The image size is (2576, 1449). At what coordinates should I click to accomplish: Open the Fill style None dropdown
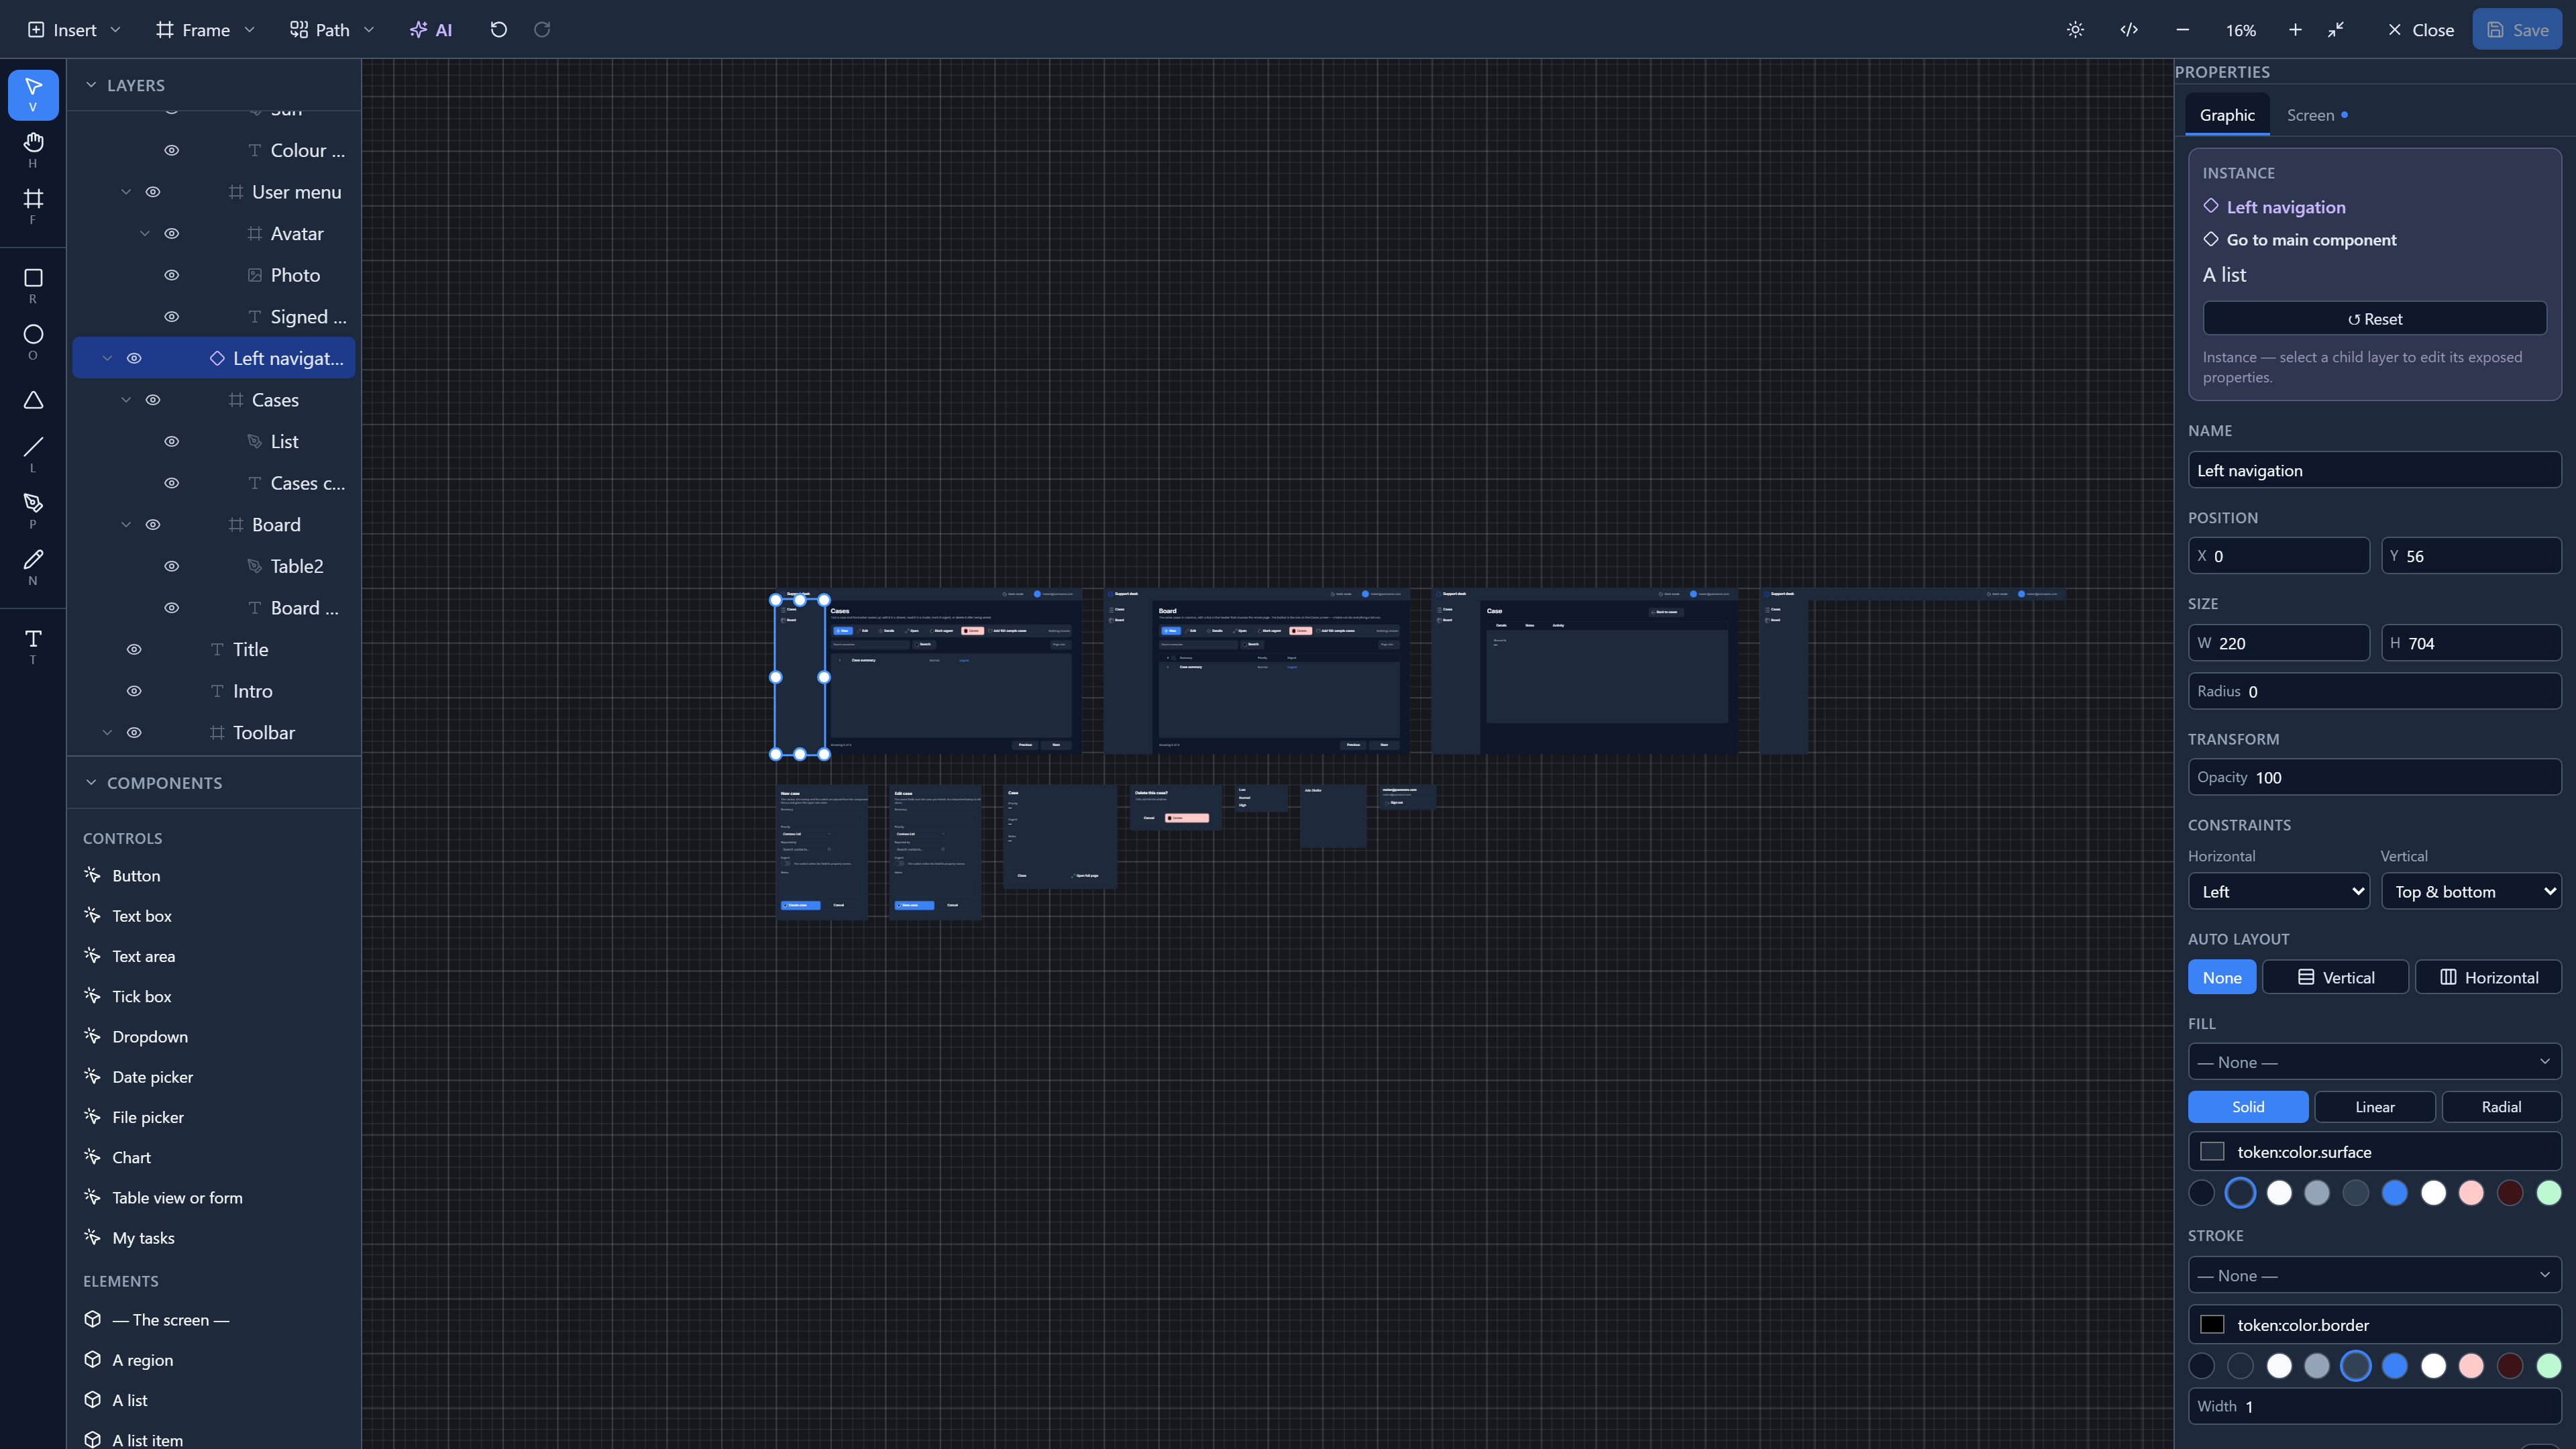click(2374, 1061)
